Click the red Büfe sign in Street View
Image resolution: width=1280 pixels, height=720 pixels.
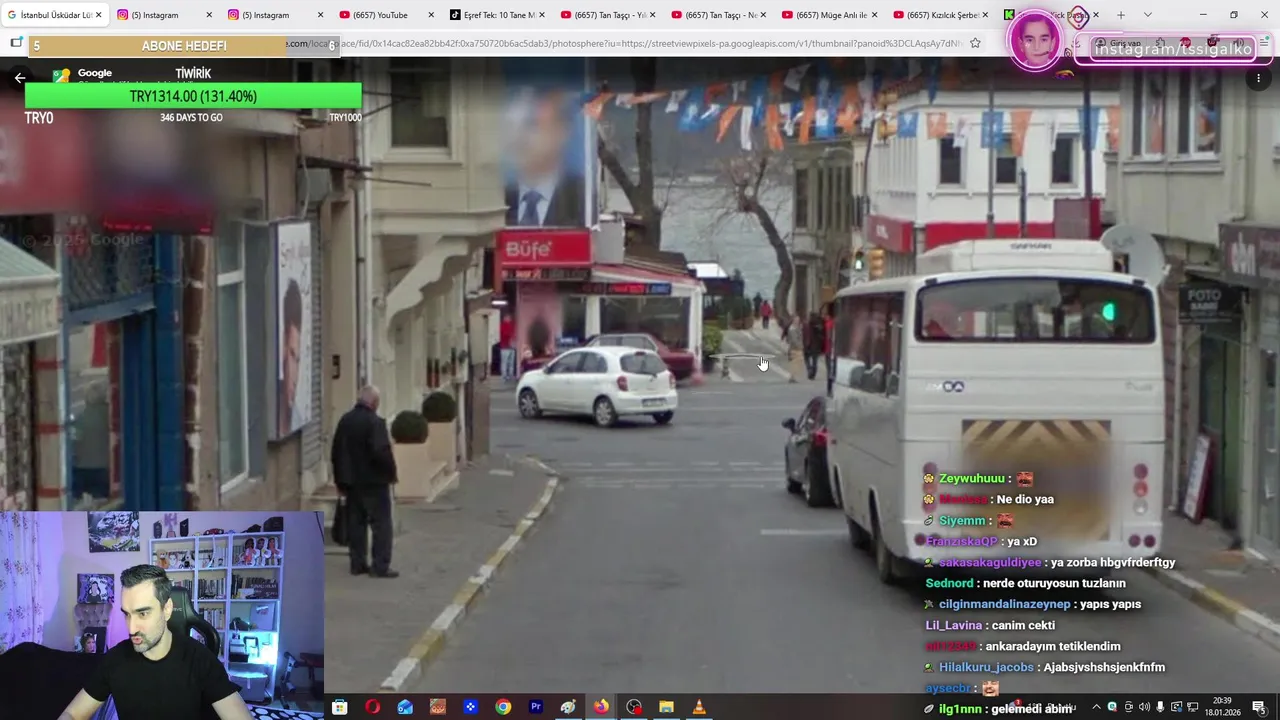[544, 248]
